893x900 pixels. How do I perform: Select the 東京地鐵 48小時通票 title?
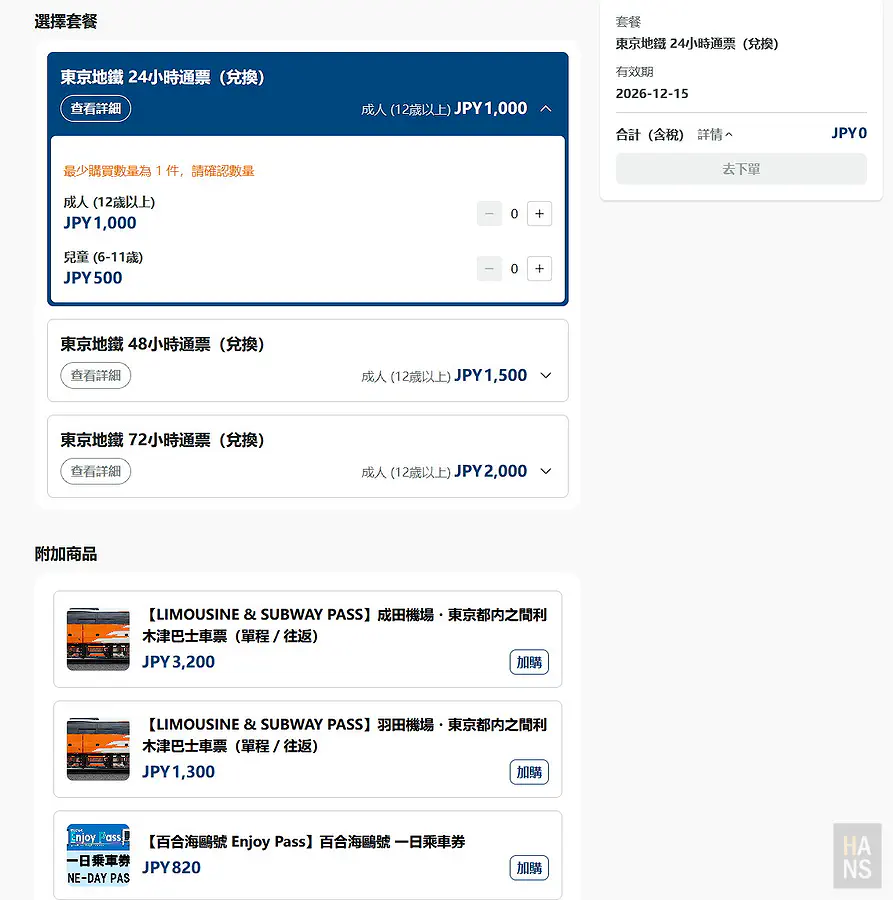[162, 344]
